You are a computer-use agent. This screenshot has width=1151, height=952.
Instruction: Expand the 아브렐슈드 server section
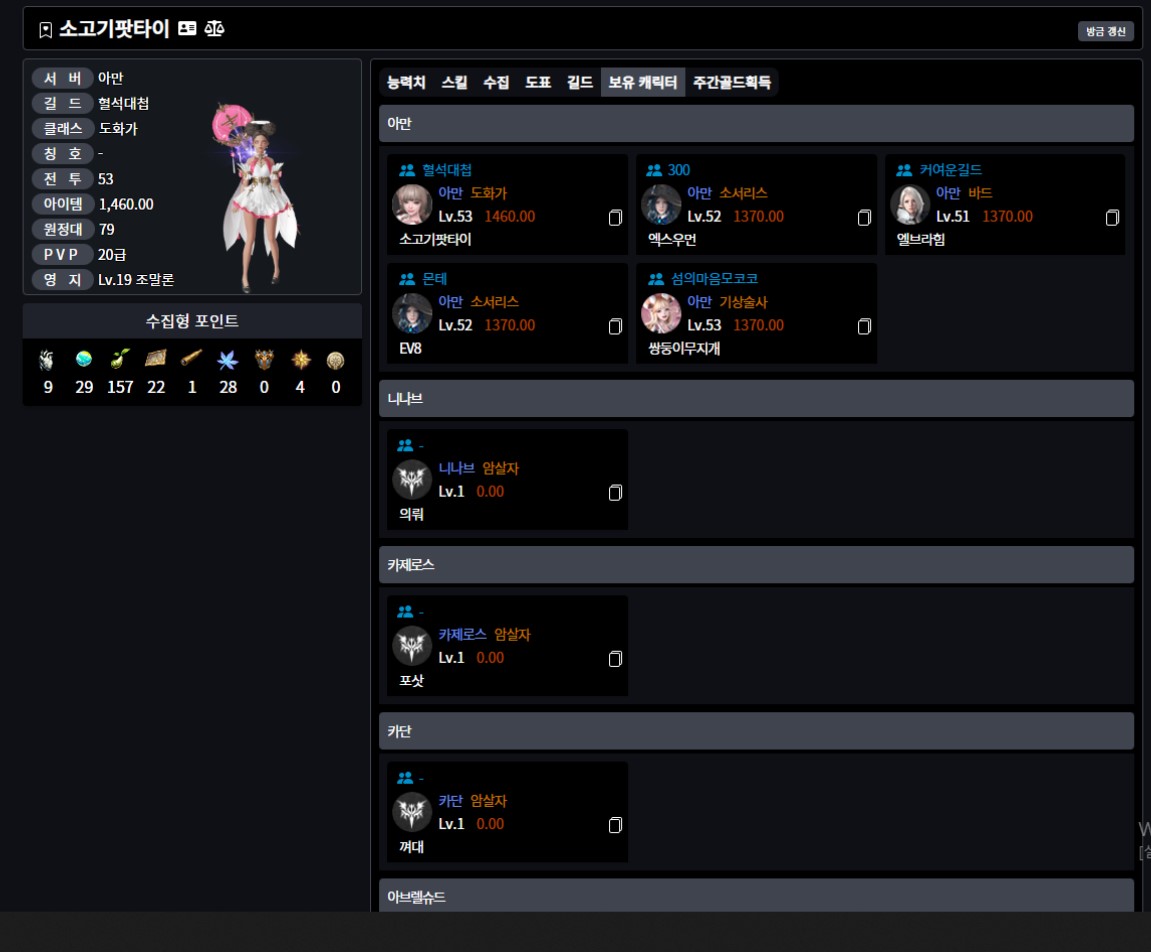(756, 896)
